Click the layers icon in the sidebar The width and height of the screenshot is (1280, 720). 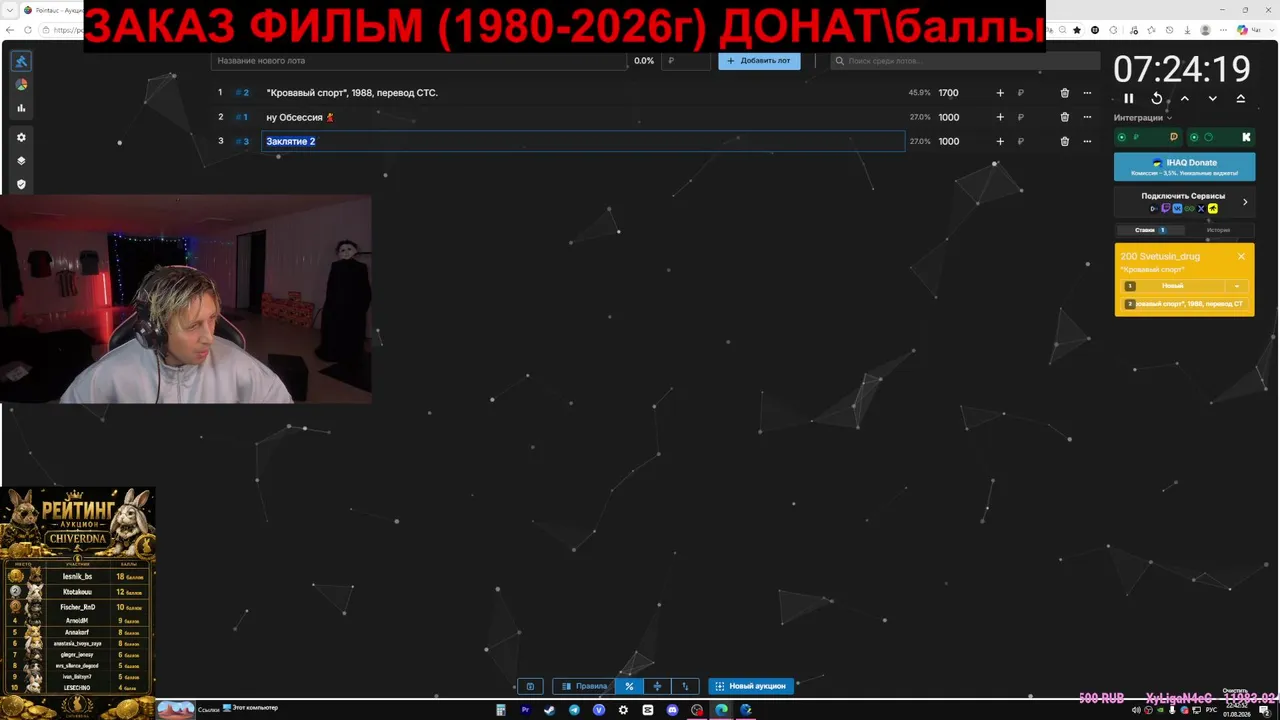20,161
